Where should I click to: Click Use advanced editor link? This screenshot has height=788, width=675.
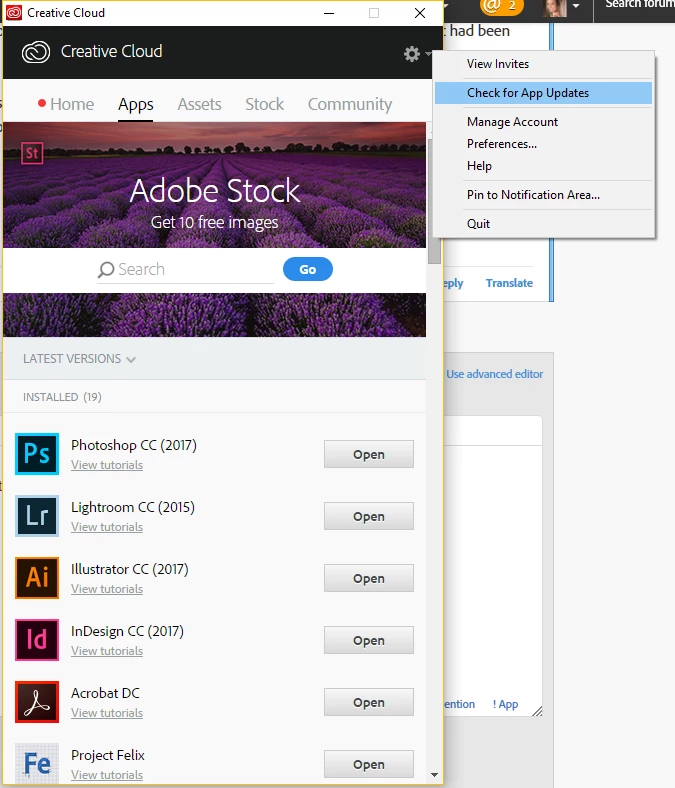(495, 374)
